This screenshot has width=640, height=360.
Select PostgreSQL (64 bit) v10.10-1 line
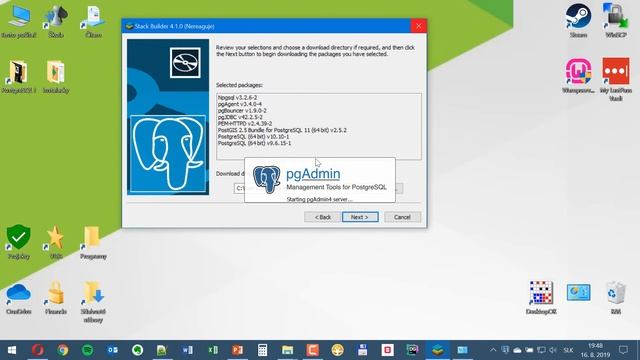click(253, 137)
